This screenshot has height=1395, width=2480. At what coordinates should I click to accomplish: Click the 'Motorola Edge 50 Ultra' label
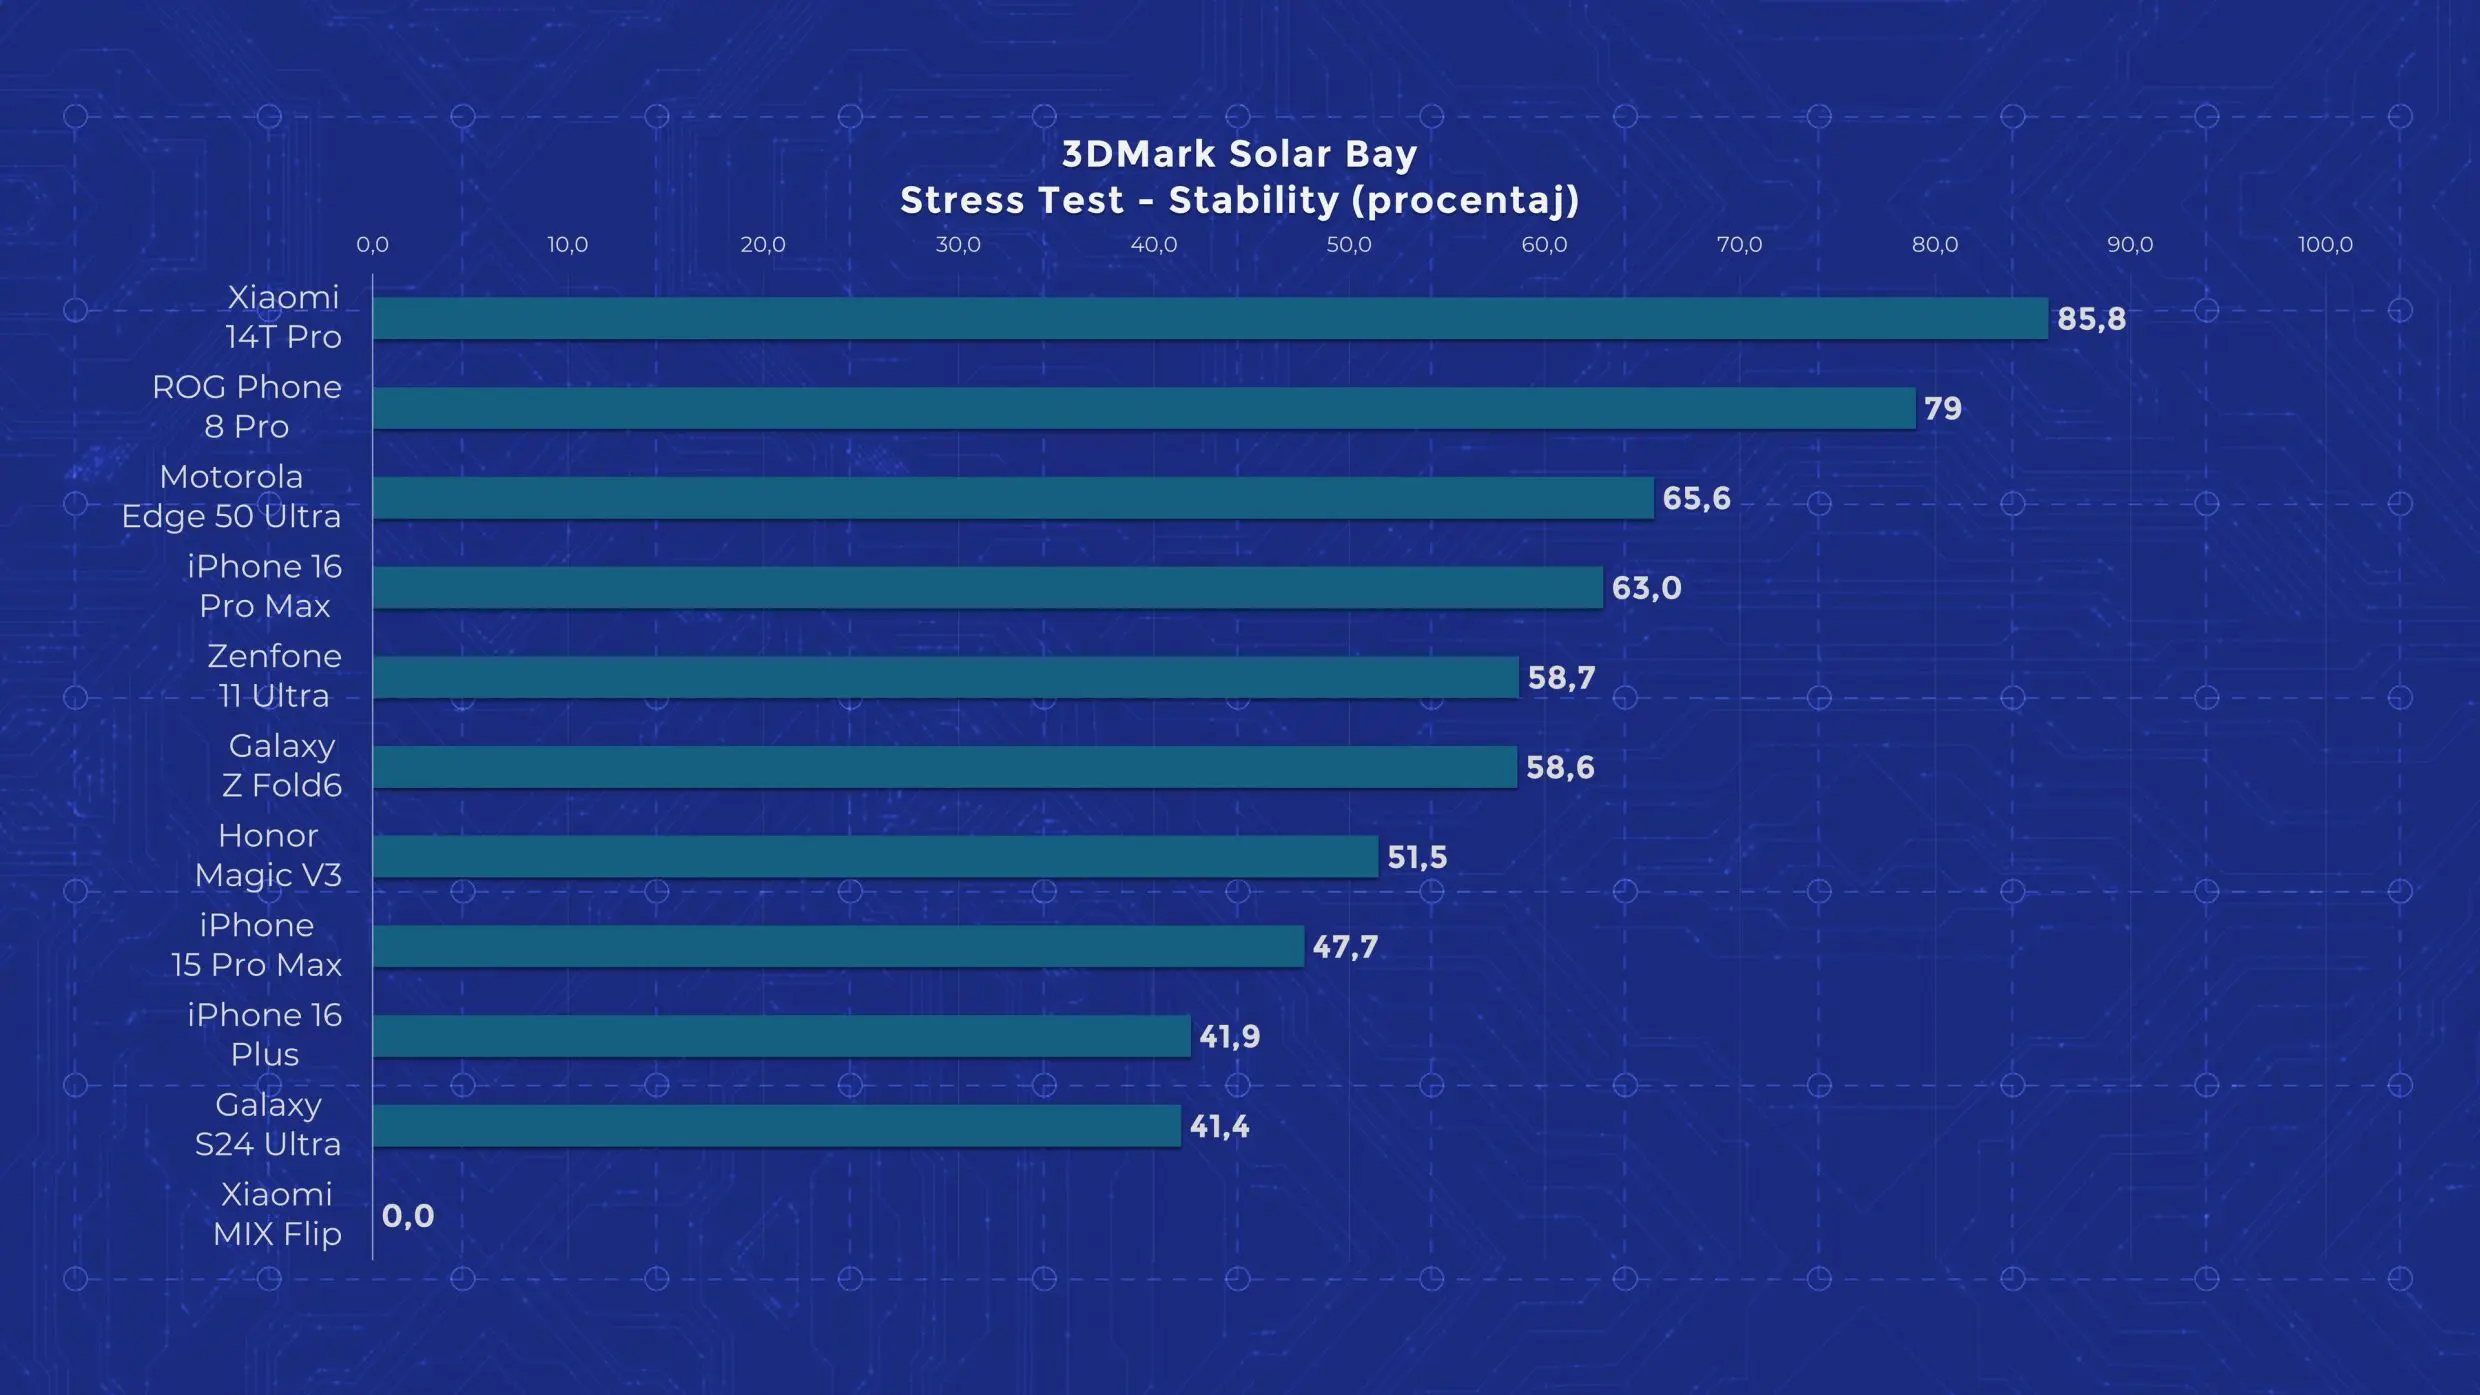[231, 497]
